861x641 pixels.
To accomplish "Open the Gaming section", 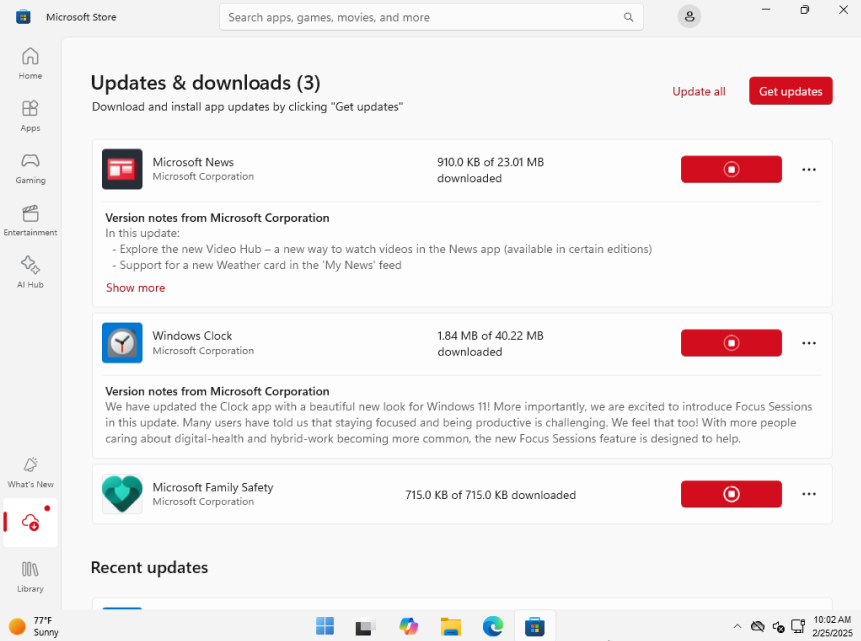I will [30, 168].
